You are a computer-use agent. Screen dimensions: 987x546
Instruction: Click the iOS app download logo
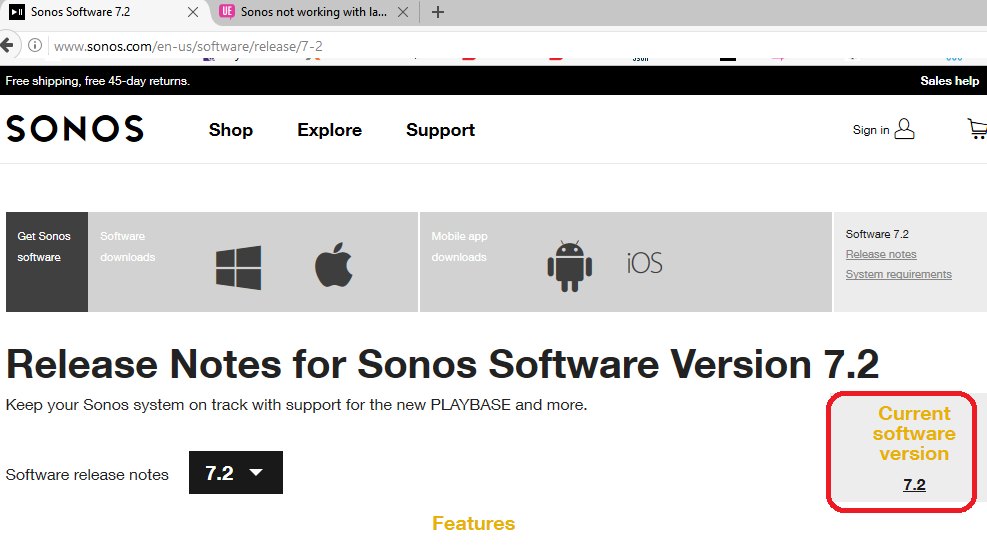click(x=644, y=263)
